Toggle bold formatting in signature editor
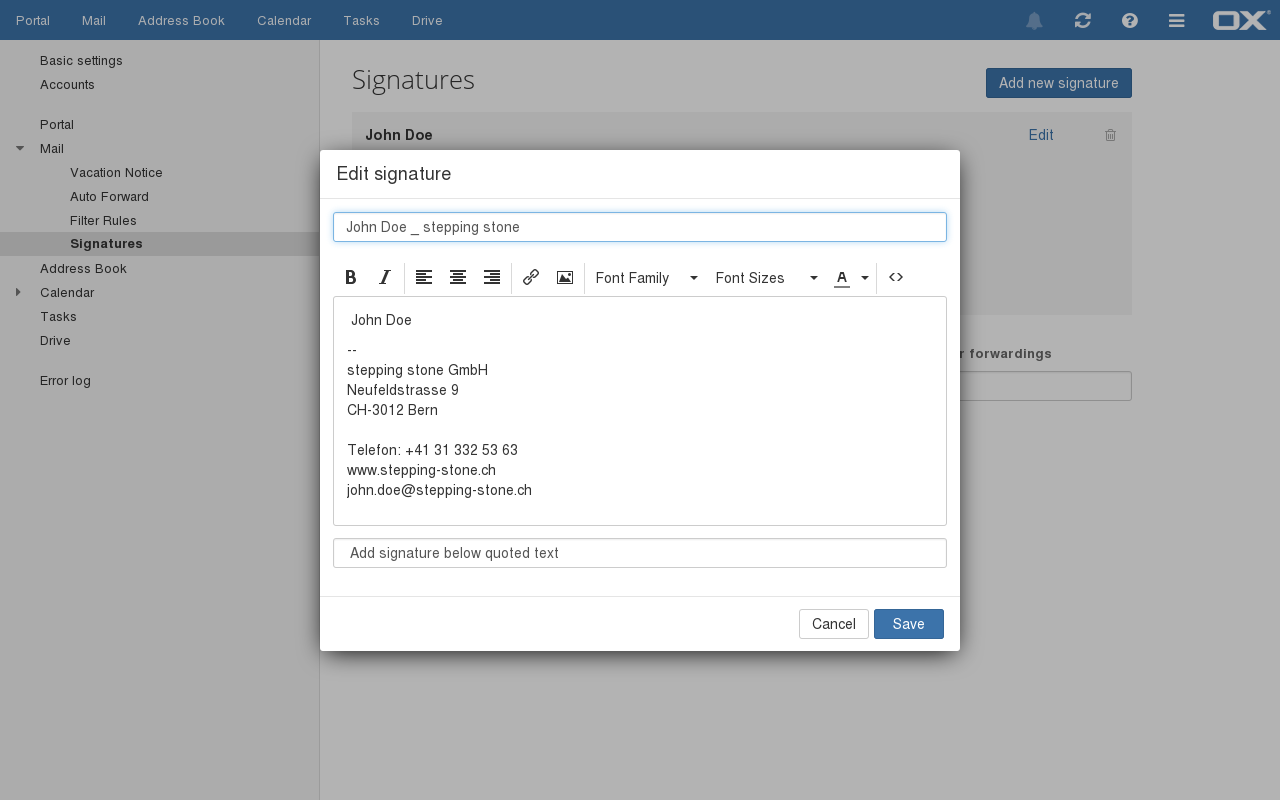Screen dimensions: 1280x800 click(351, 278)
